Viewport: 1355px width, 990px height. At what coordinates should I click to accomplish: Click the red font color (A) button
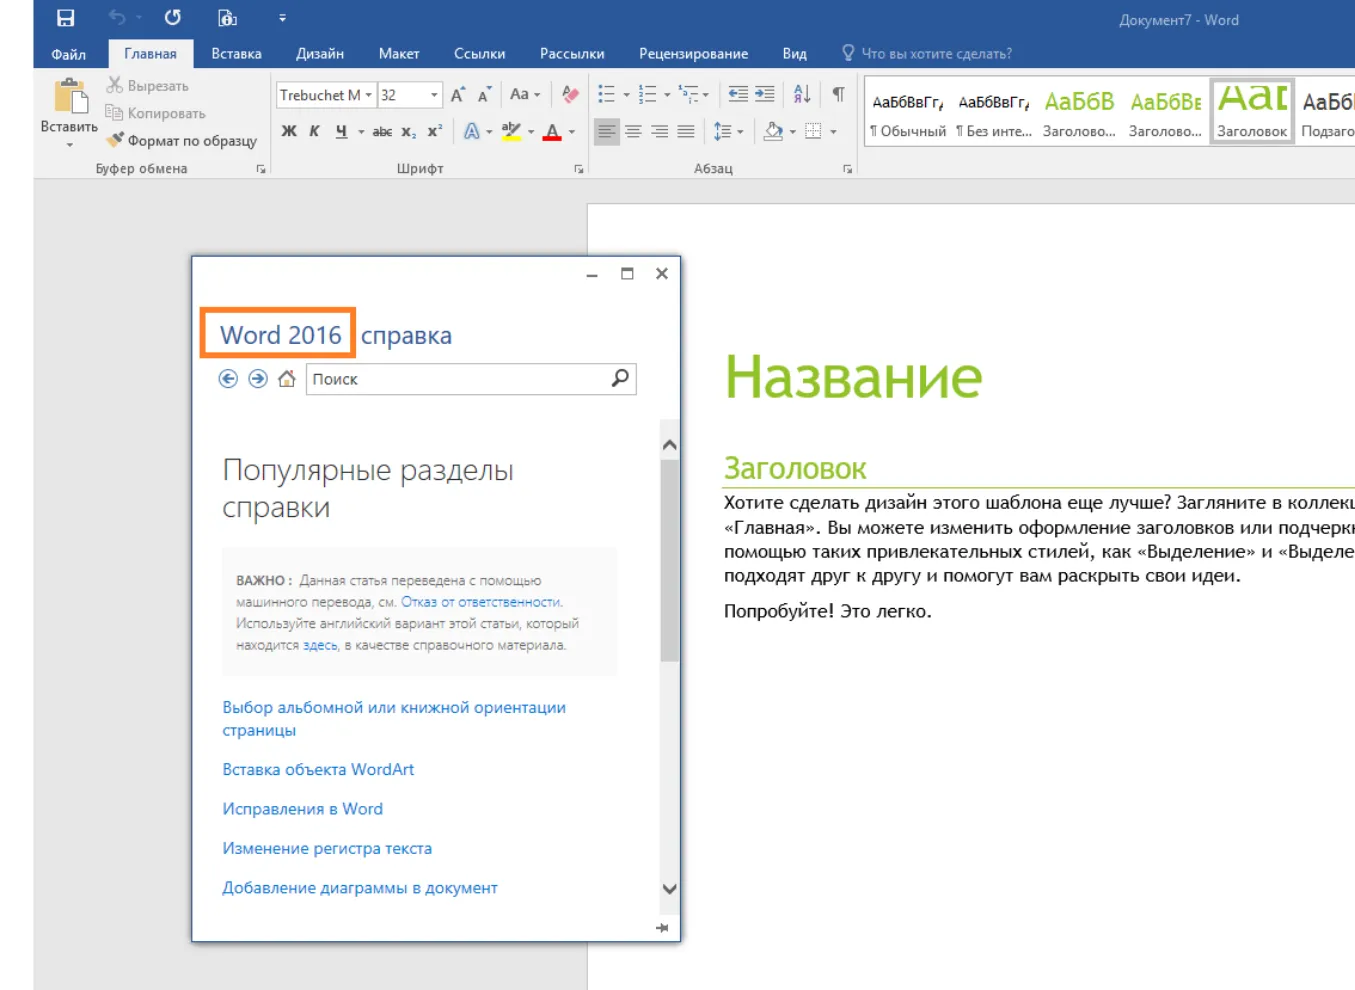(552, 131)
